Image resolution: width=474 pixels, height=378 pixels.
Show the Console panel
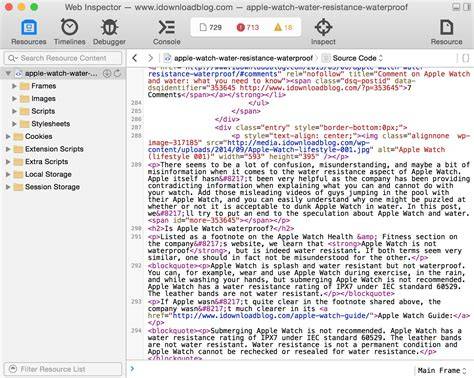(x=166, y=27)
